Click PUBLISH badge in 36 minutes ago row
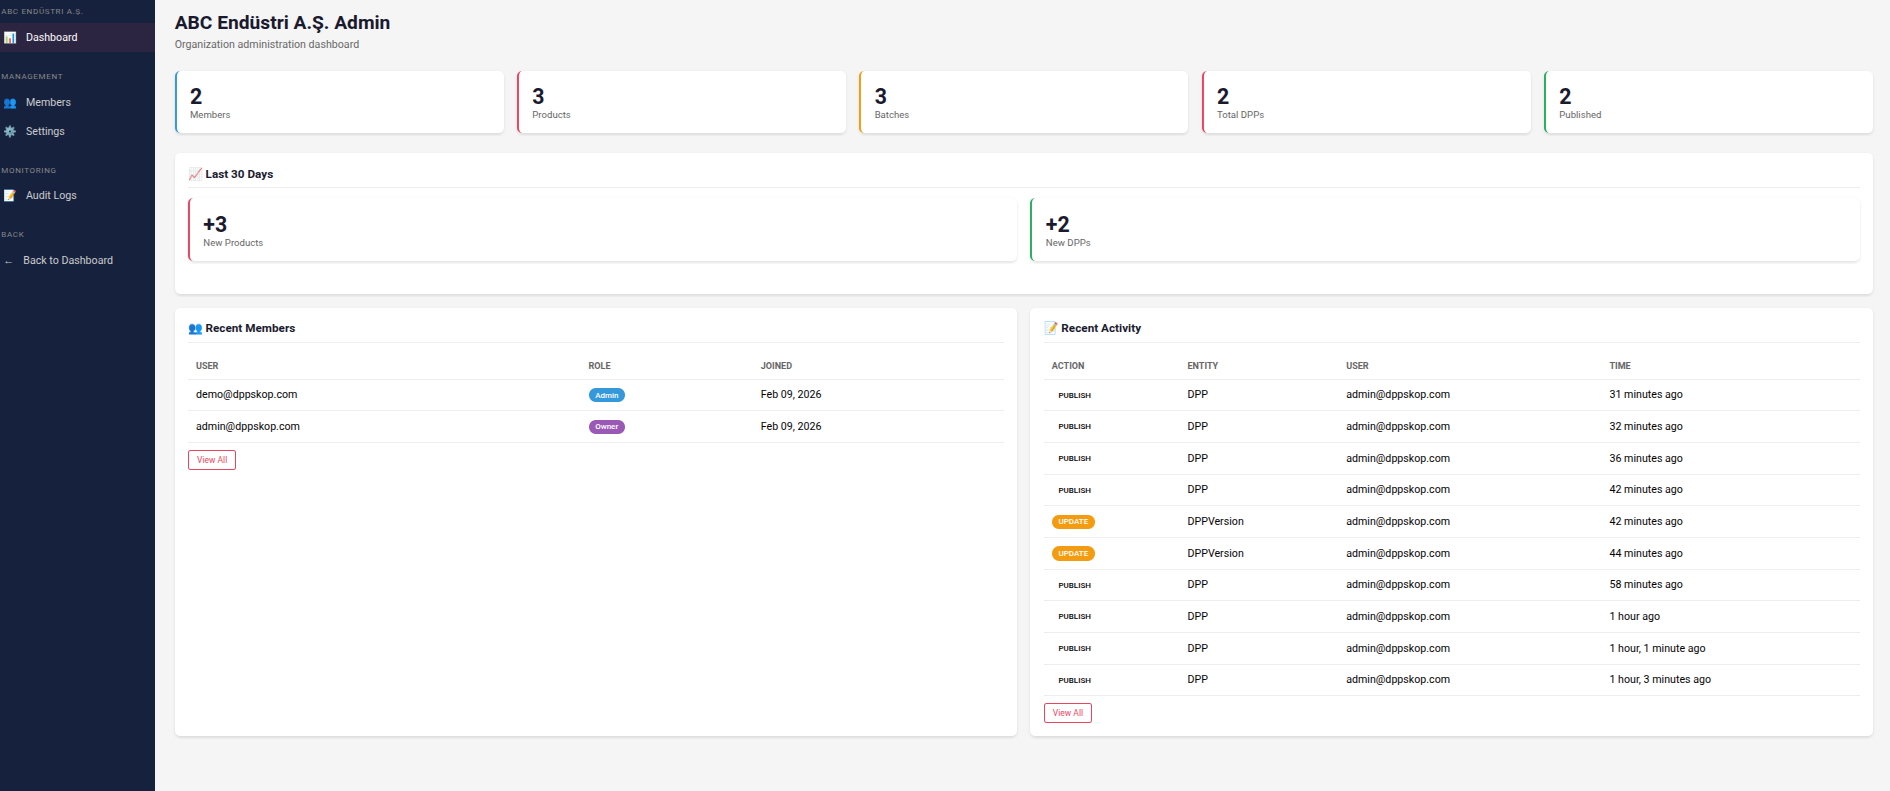Viewport: 1890px width, 791px height. pyautogui.click(x=1075, y=459)
